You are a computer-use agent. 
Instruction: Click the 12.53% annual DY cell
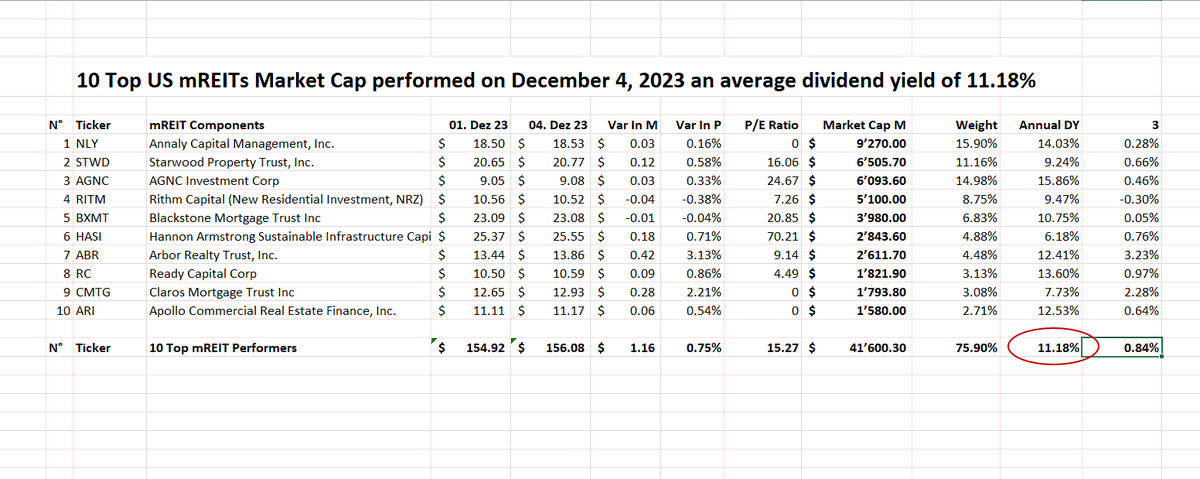[1061, 311]
